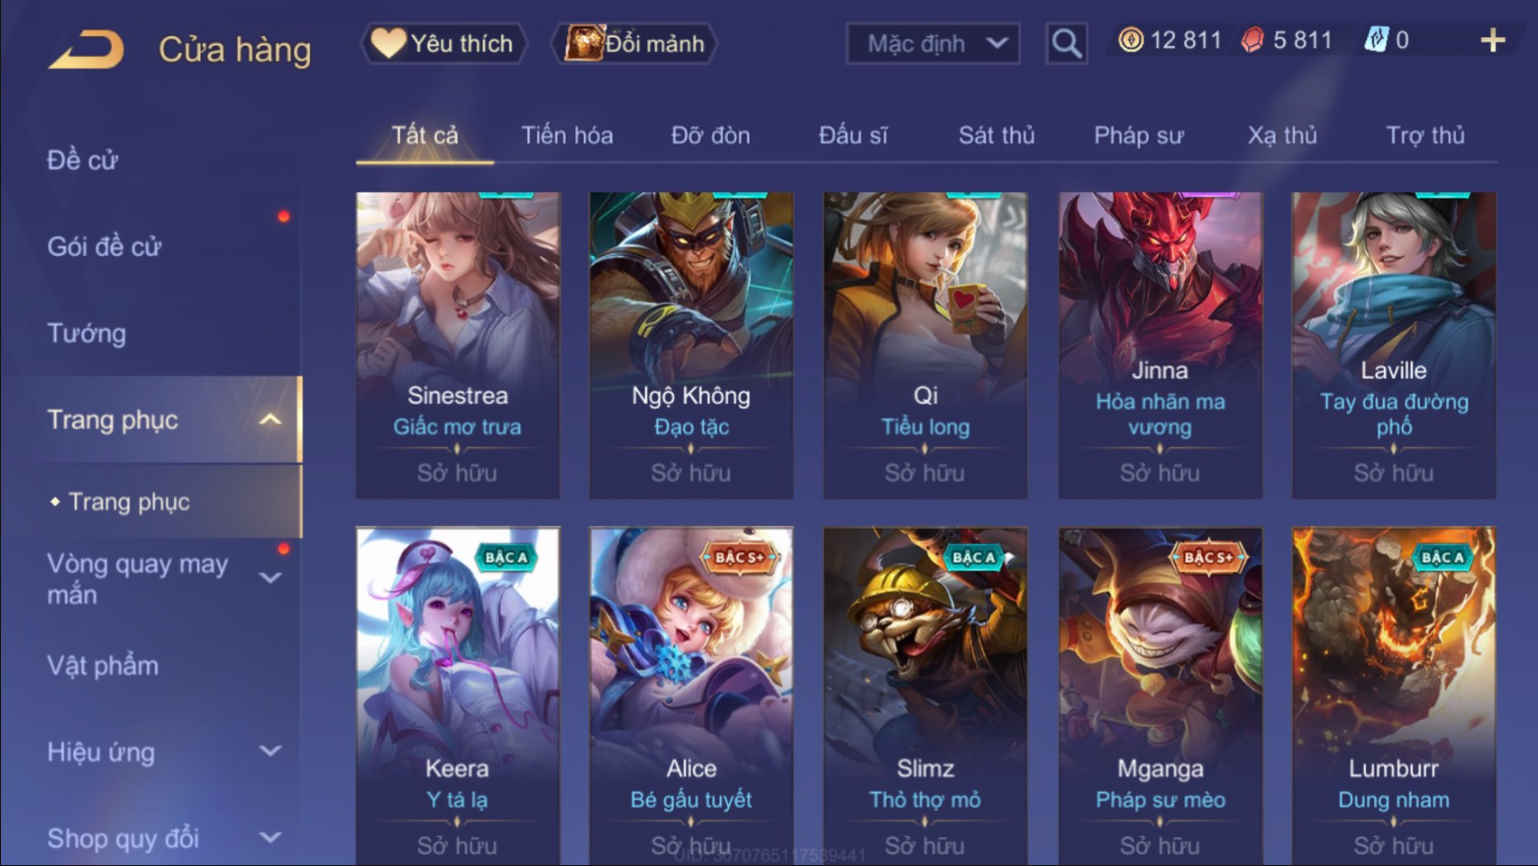Open the Mặc định sort dropdown
Screen dimensions: 1538x866
pos(933,44)
